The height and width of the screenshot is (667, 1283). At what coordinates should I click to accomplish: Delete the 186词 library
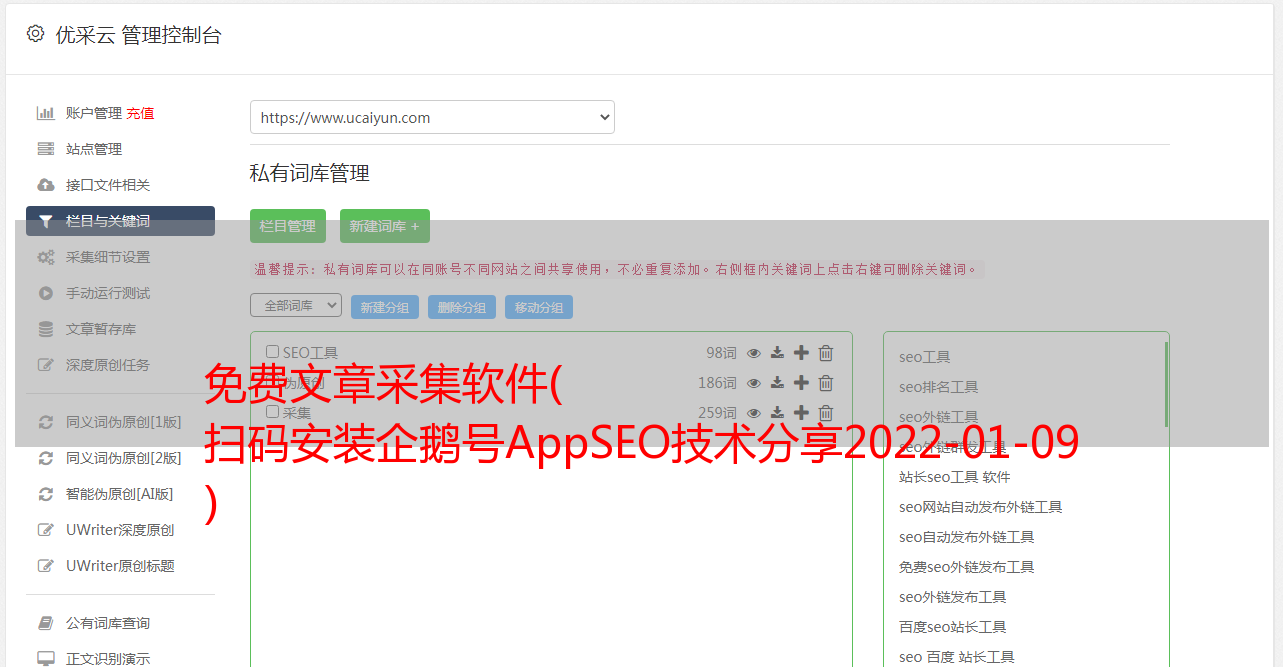click(x=826, y=383)
